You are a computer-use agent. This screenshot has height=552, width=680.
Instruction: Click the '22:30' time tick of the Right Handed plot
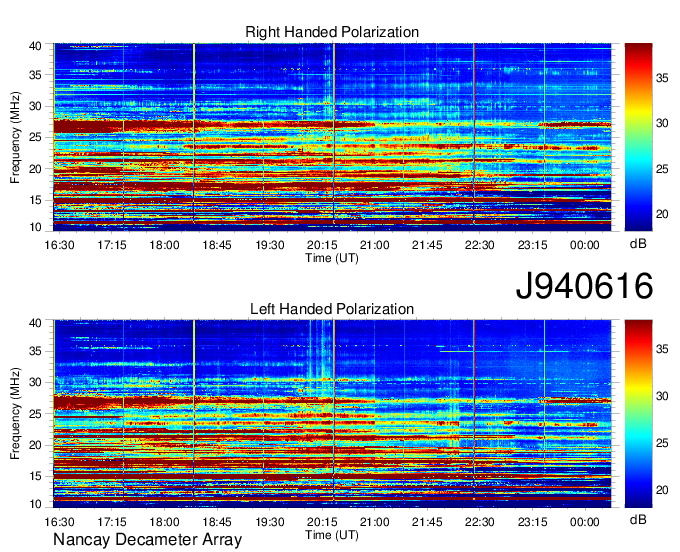pos(480,245)
